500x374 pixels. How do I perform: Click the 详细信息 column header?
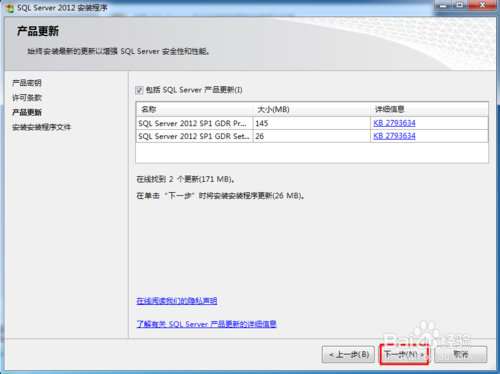click(x=429, y=109)
